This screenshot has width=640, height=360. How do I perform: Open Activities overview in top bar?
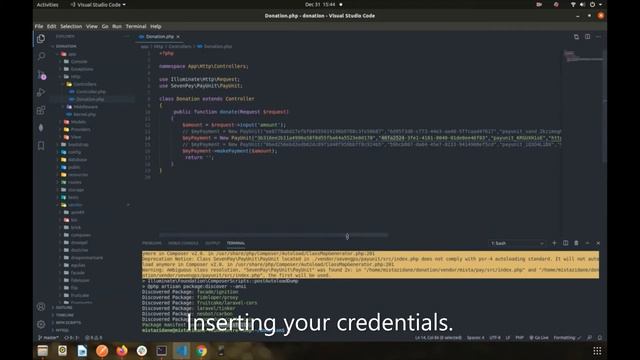47,4
